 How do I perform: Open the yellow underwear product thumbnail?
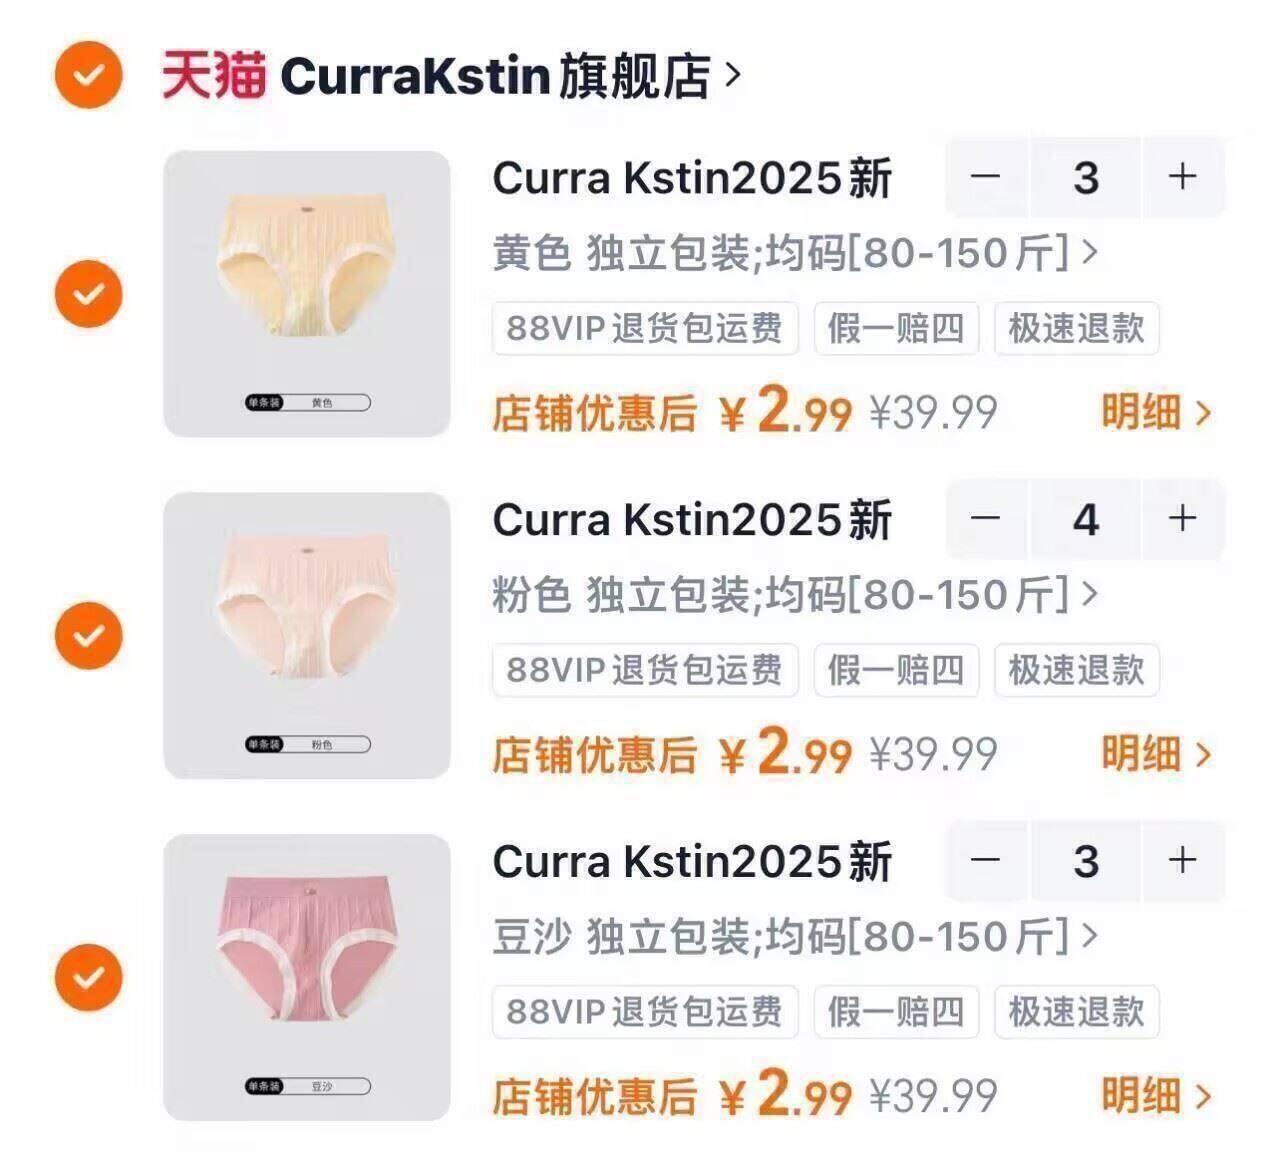[307, 294]
